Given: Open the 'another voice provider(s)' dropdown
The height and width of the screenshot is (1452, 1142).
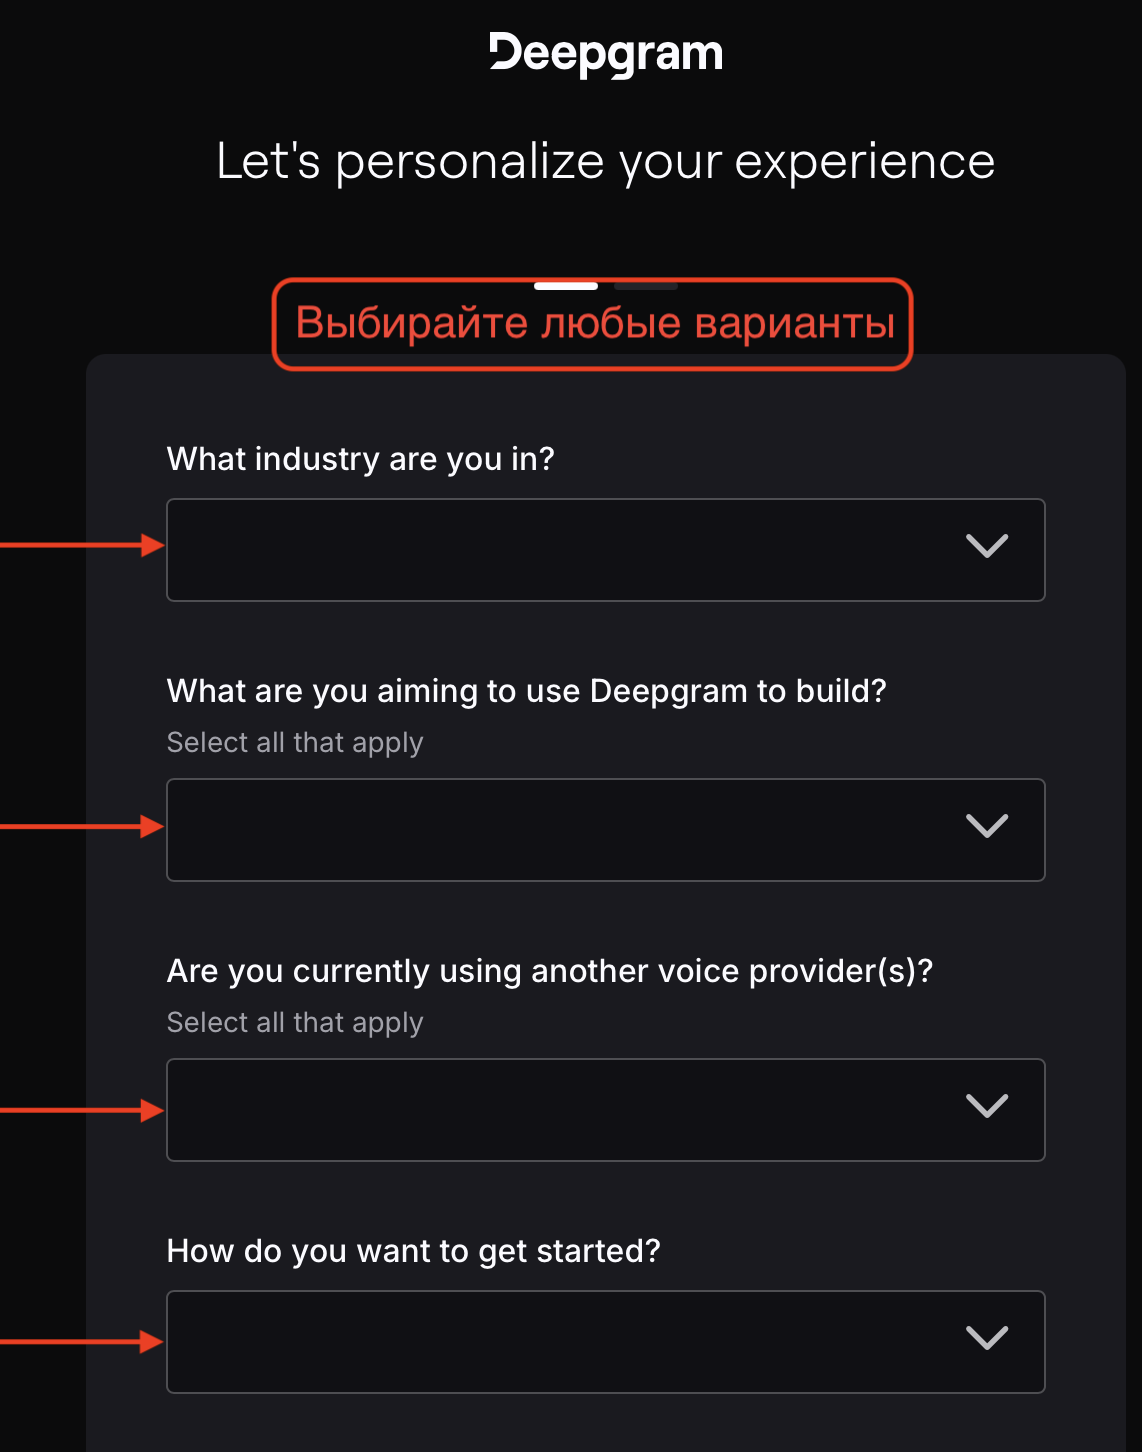Looking at the screenshot, I should 606,1110.
